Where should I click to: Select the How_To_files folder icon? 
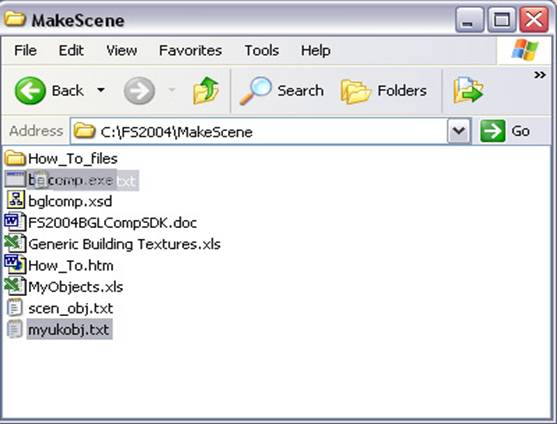click(x=15, y=158)
